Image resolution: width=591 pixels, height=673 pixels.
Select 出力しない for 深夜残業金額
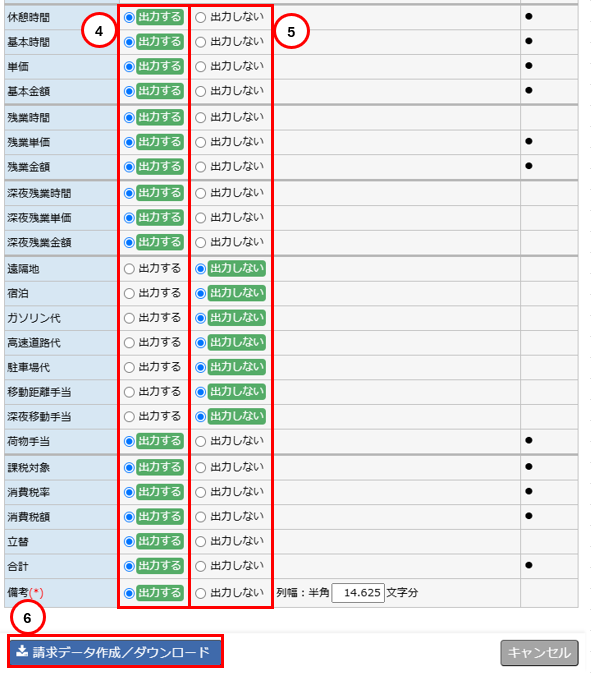coord(200,243)
